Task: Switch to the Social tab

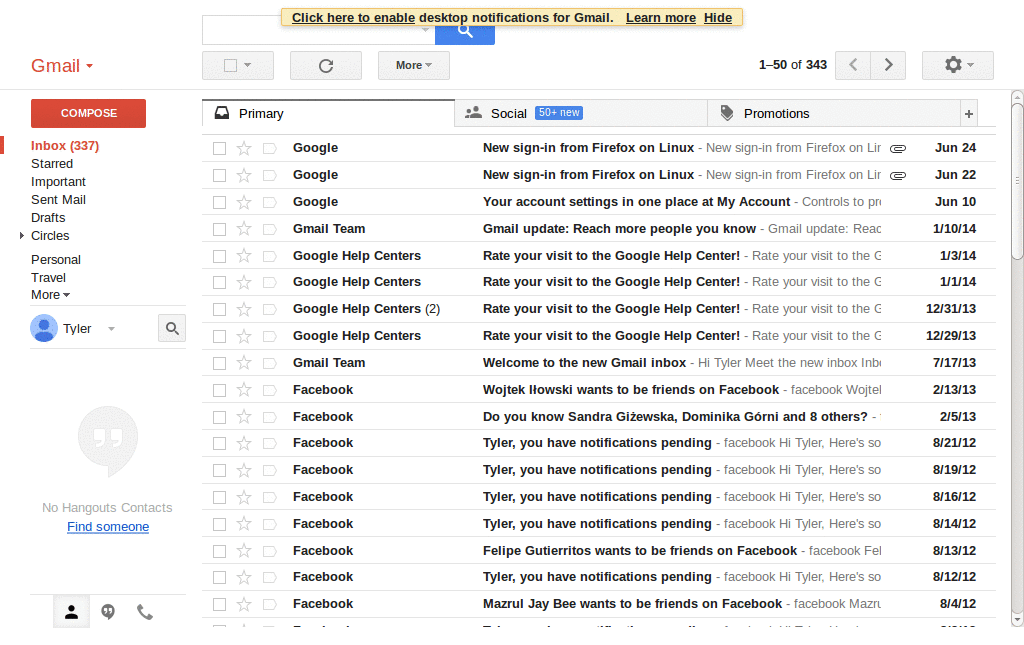Action: click(581, 114)
